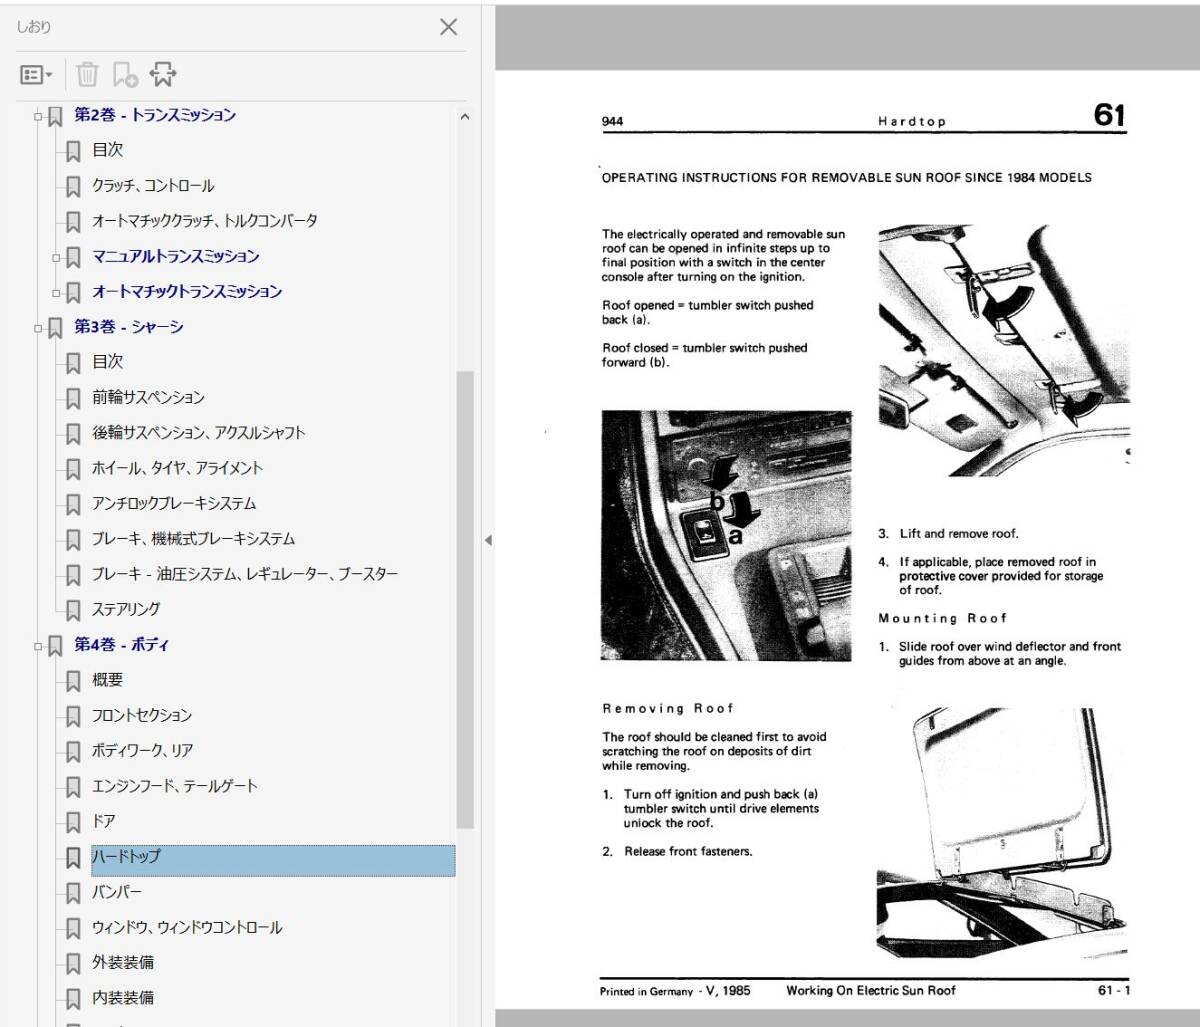
Task: Click the find current bookmark icon
Action: tap(163, 75)
